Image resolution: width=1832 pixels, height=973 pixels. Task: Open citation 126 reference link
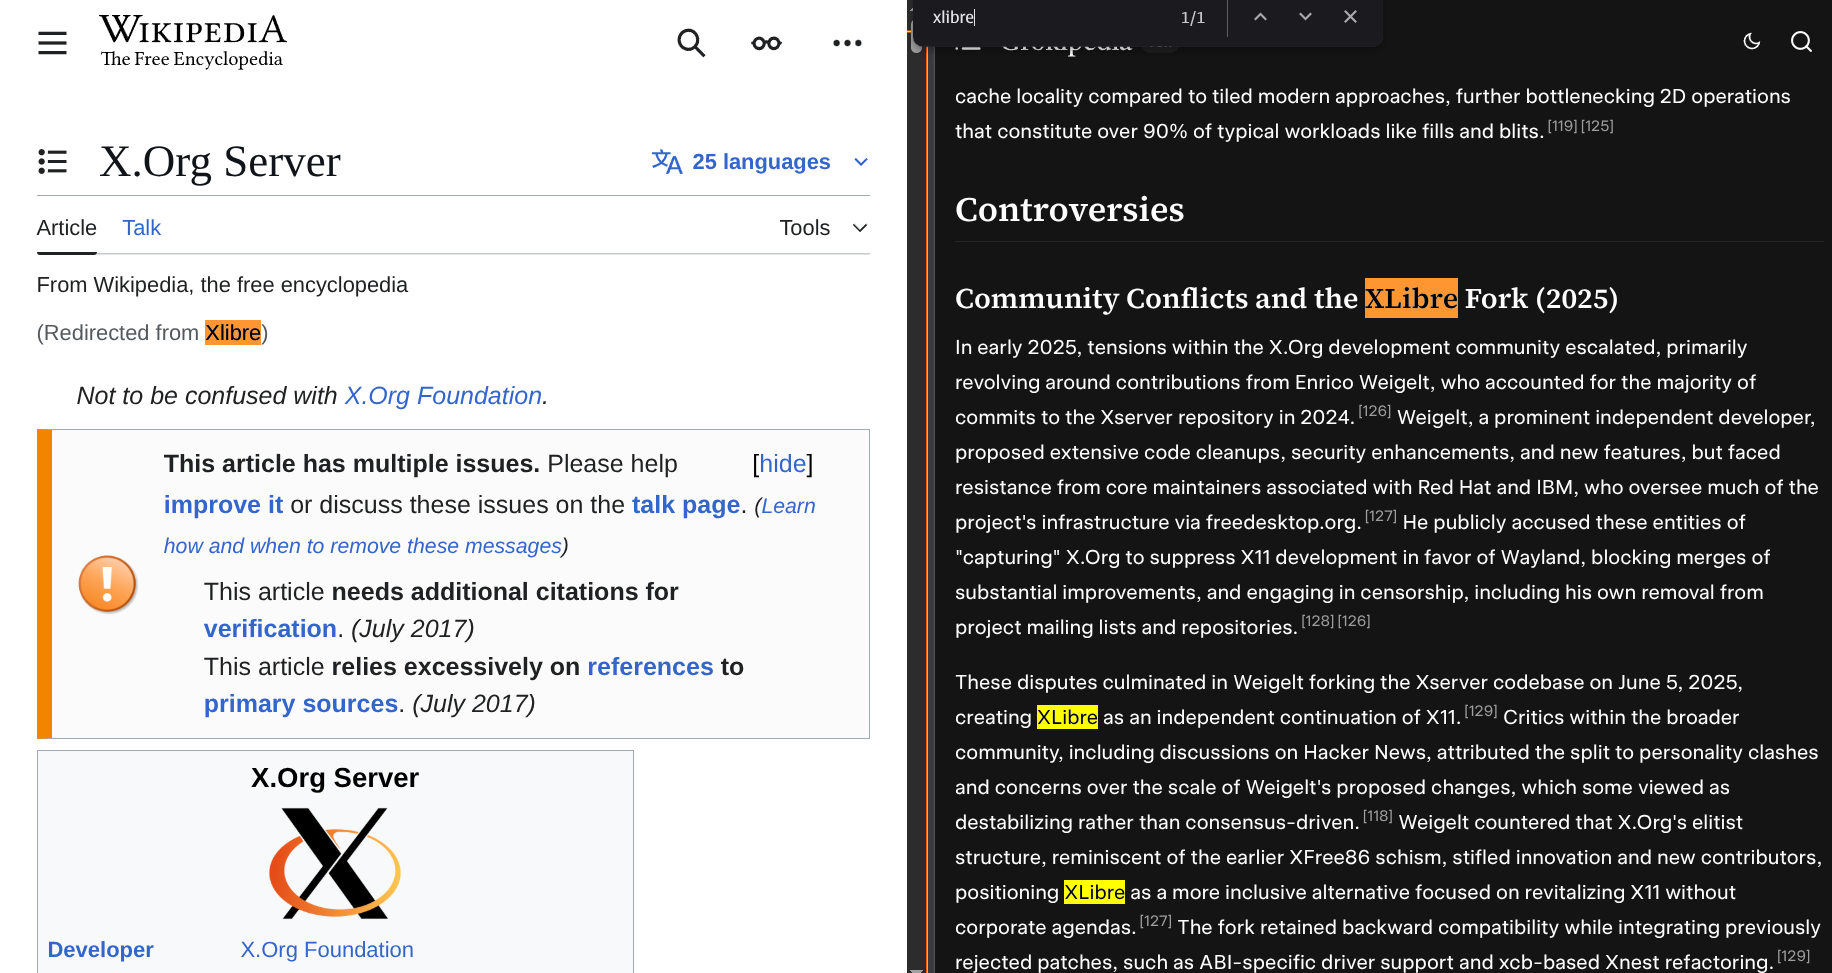[x=1374, y=411]
